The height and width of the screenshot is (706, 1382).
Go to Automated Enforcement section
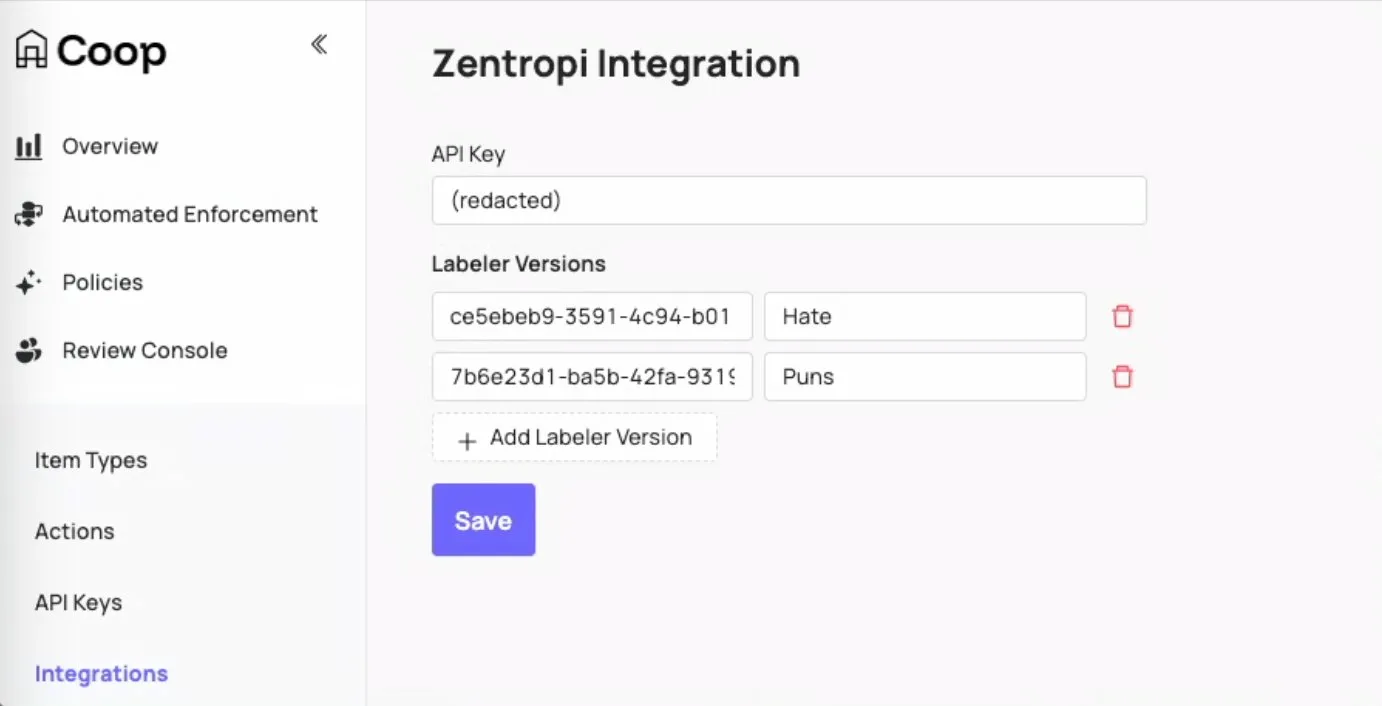[x=190, y=215]
